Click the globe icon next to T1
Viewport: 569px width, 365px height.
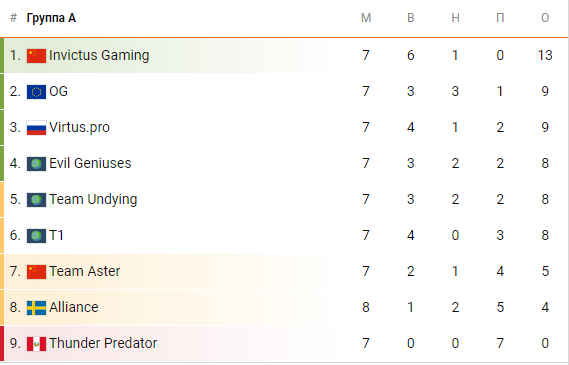point(36,235)
